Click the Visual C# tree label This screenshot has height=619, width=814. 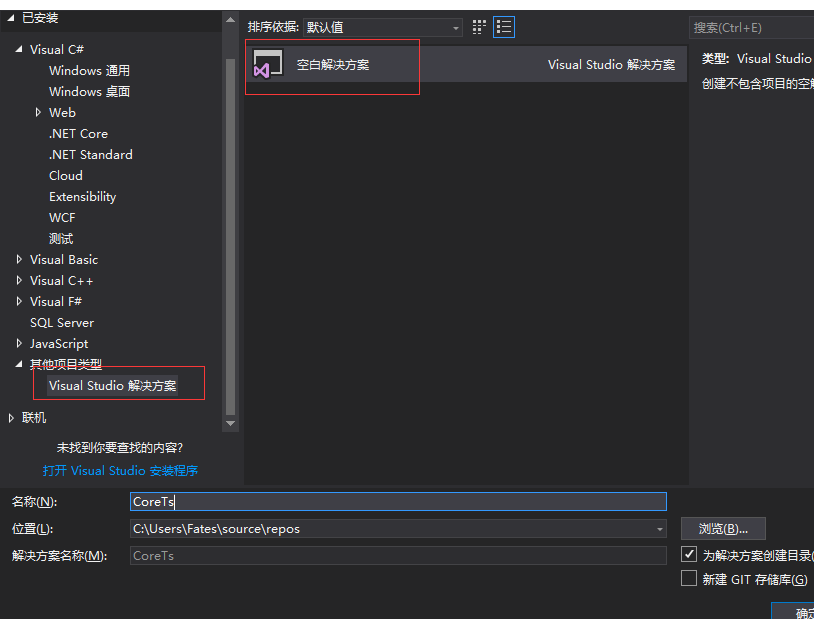pyautogui.click(x=57, y=49)
